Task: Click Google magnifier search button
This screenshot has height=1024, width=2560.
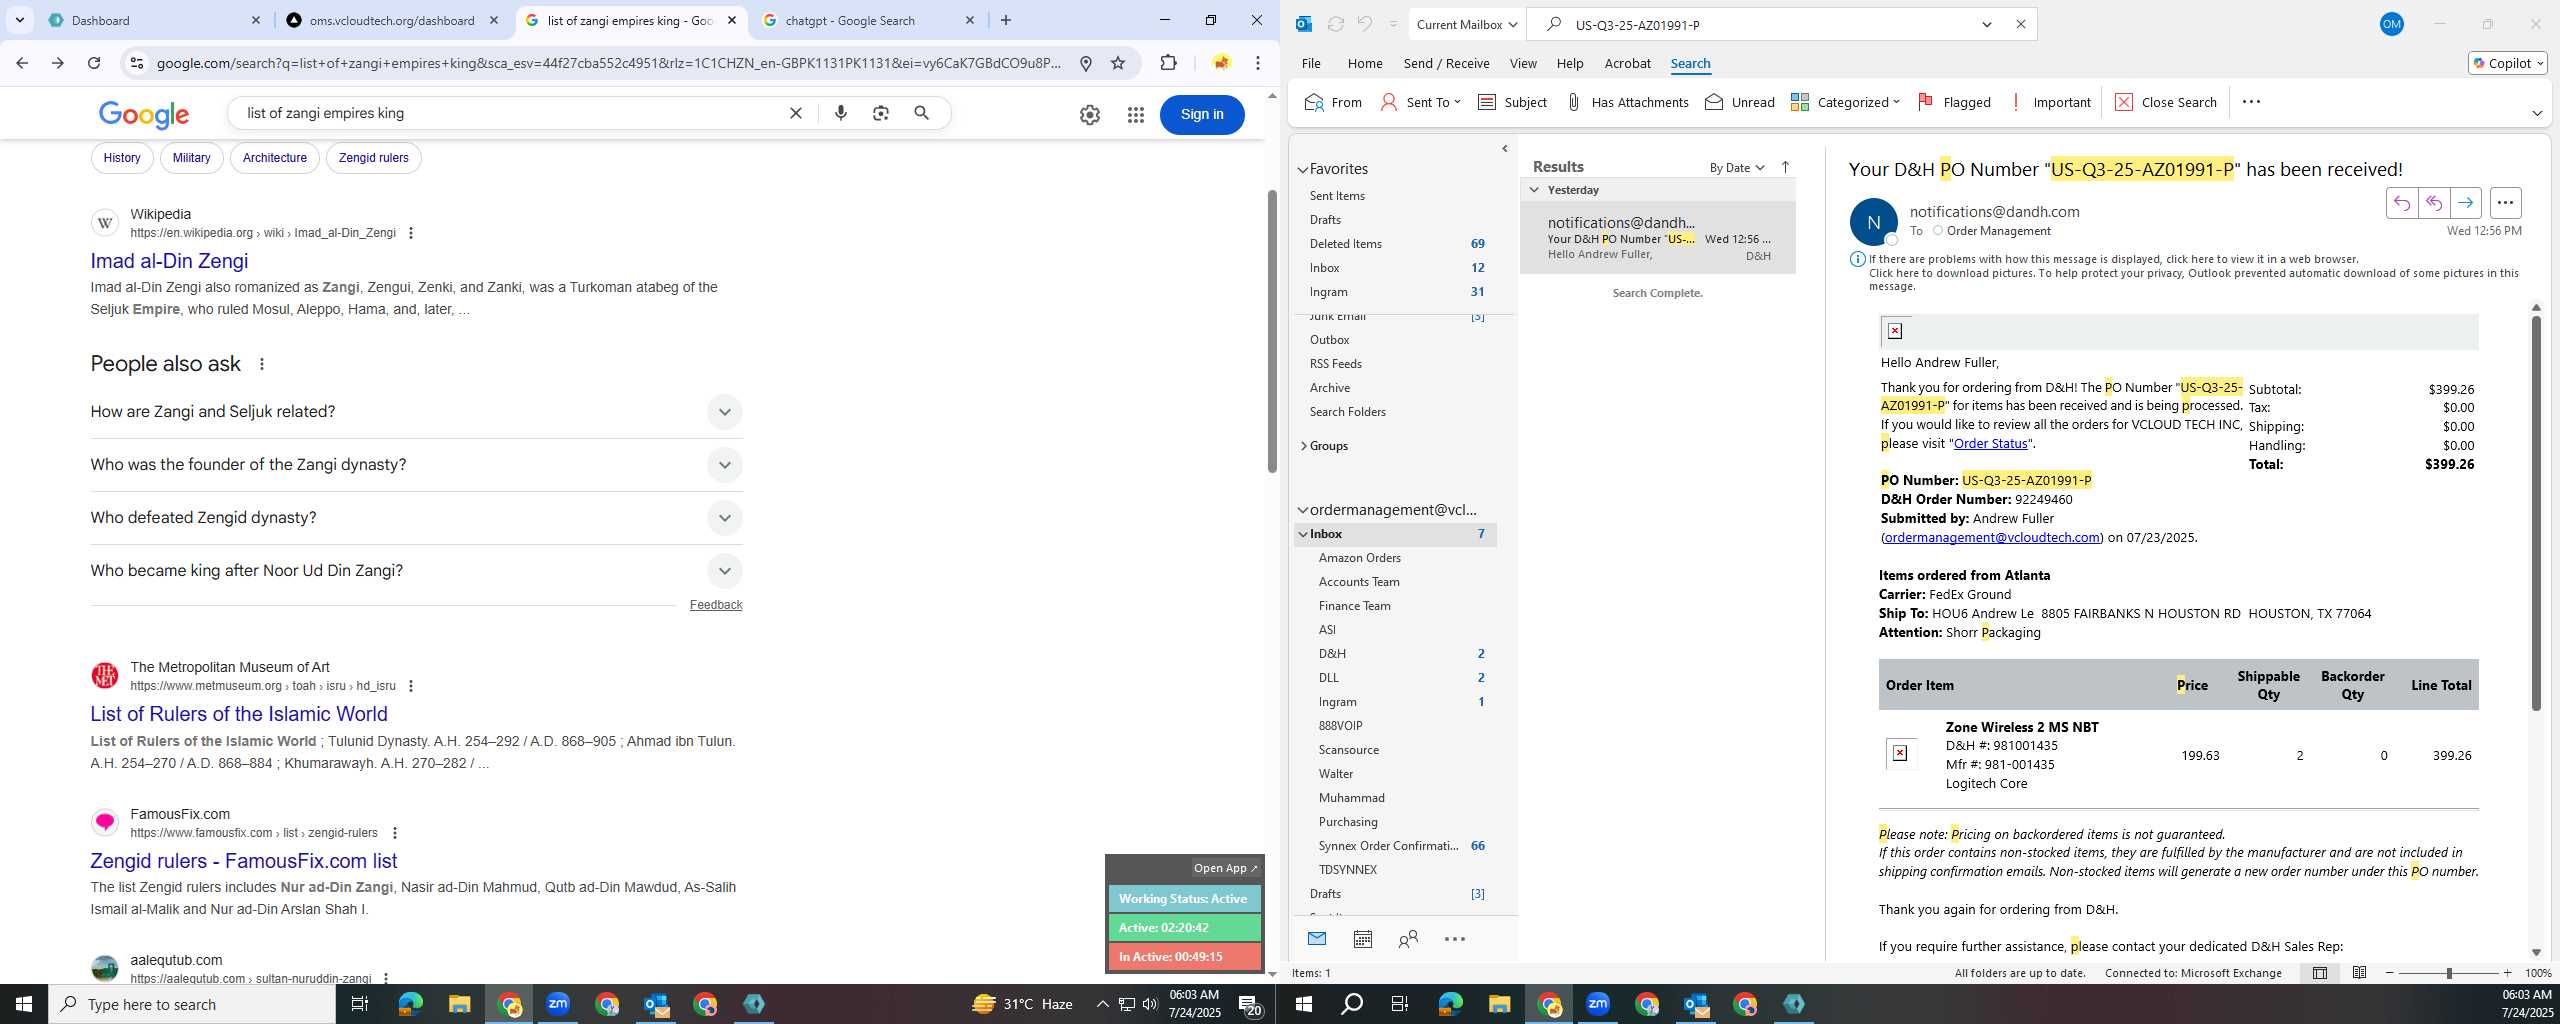Action: pos(922,113)
